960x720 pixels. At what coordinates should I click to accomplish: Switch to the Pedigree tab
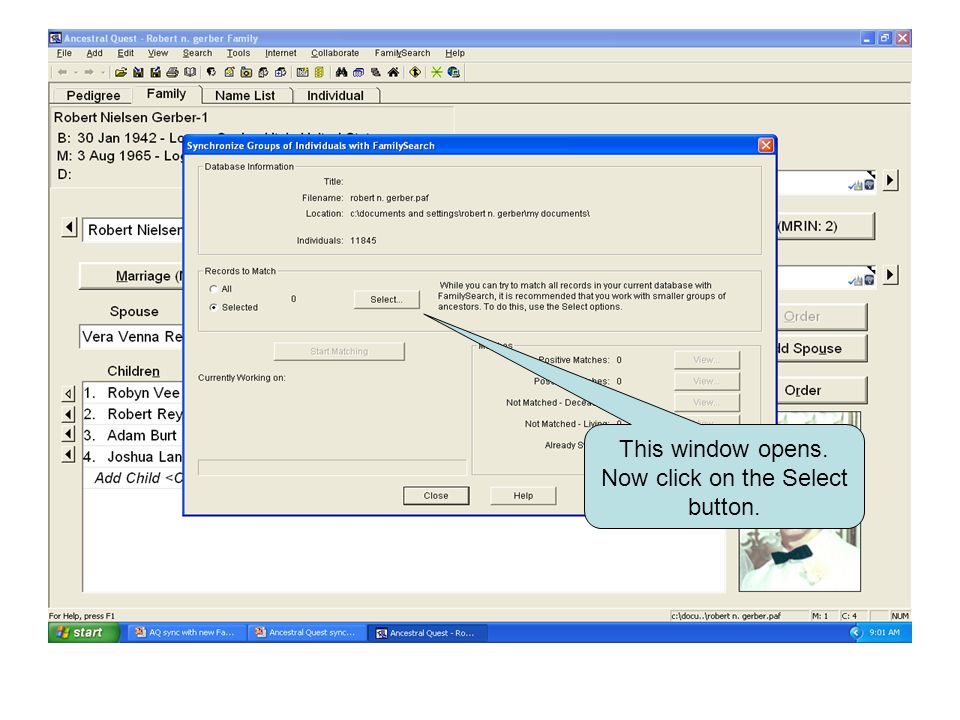93,96
